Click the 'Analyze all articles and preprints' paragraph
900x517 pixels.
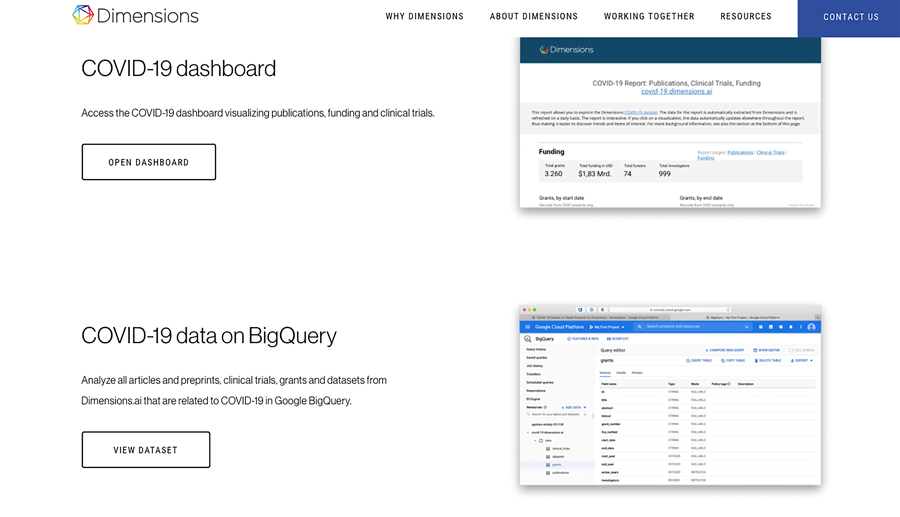click(x=234, y=390)
